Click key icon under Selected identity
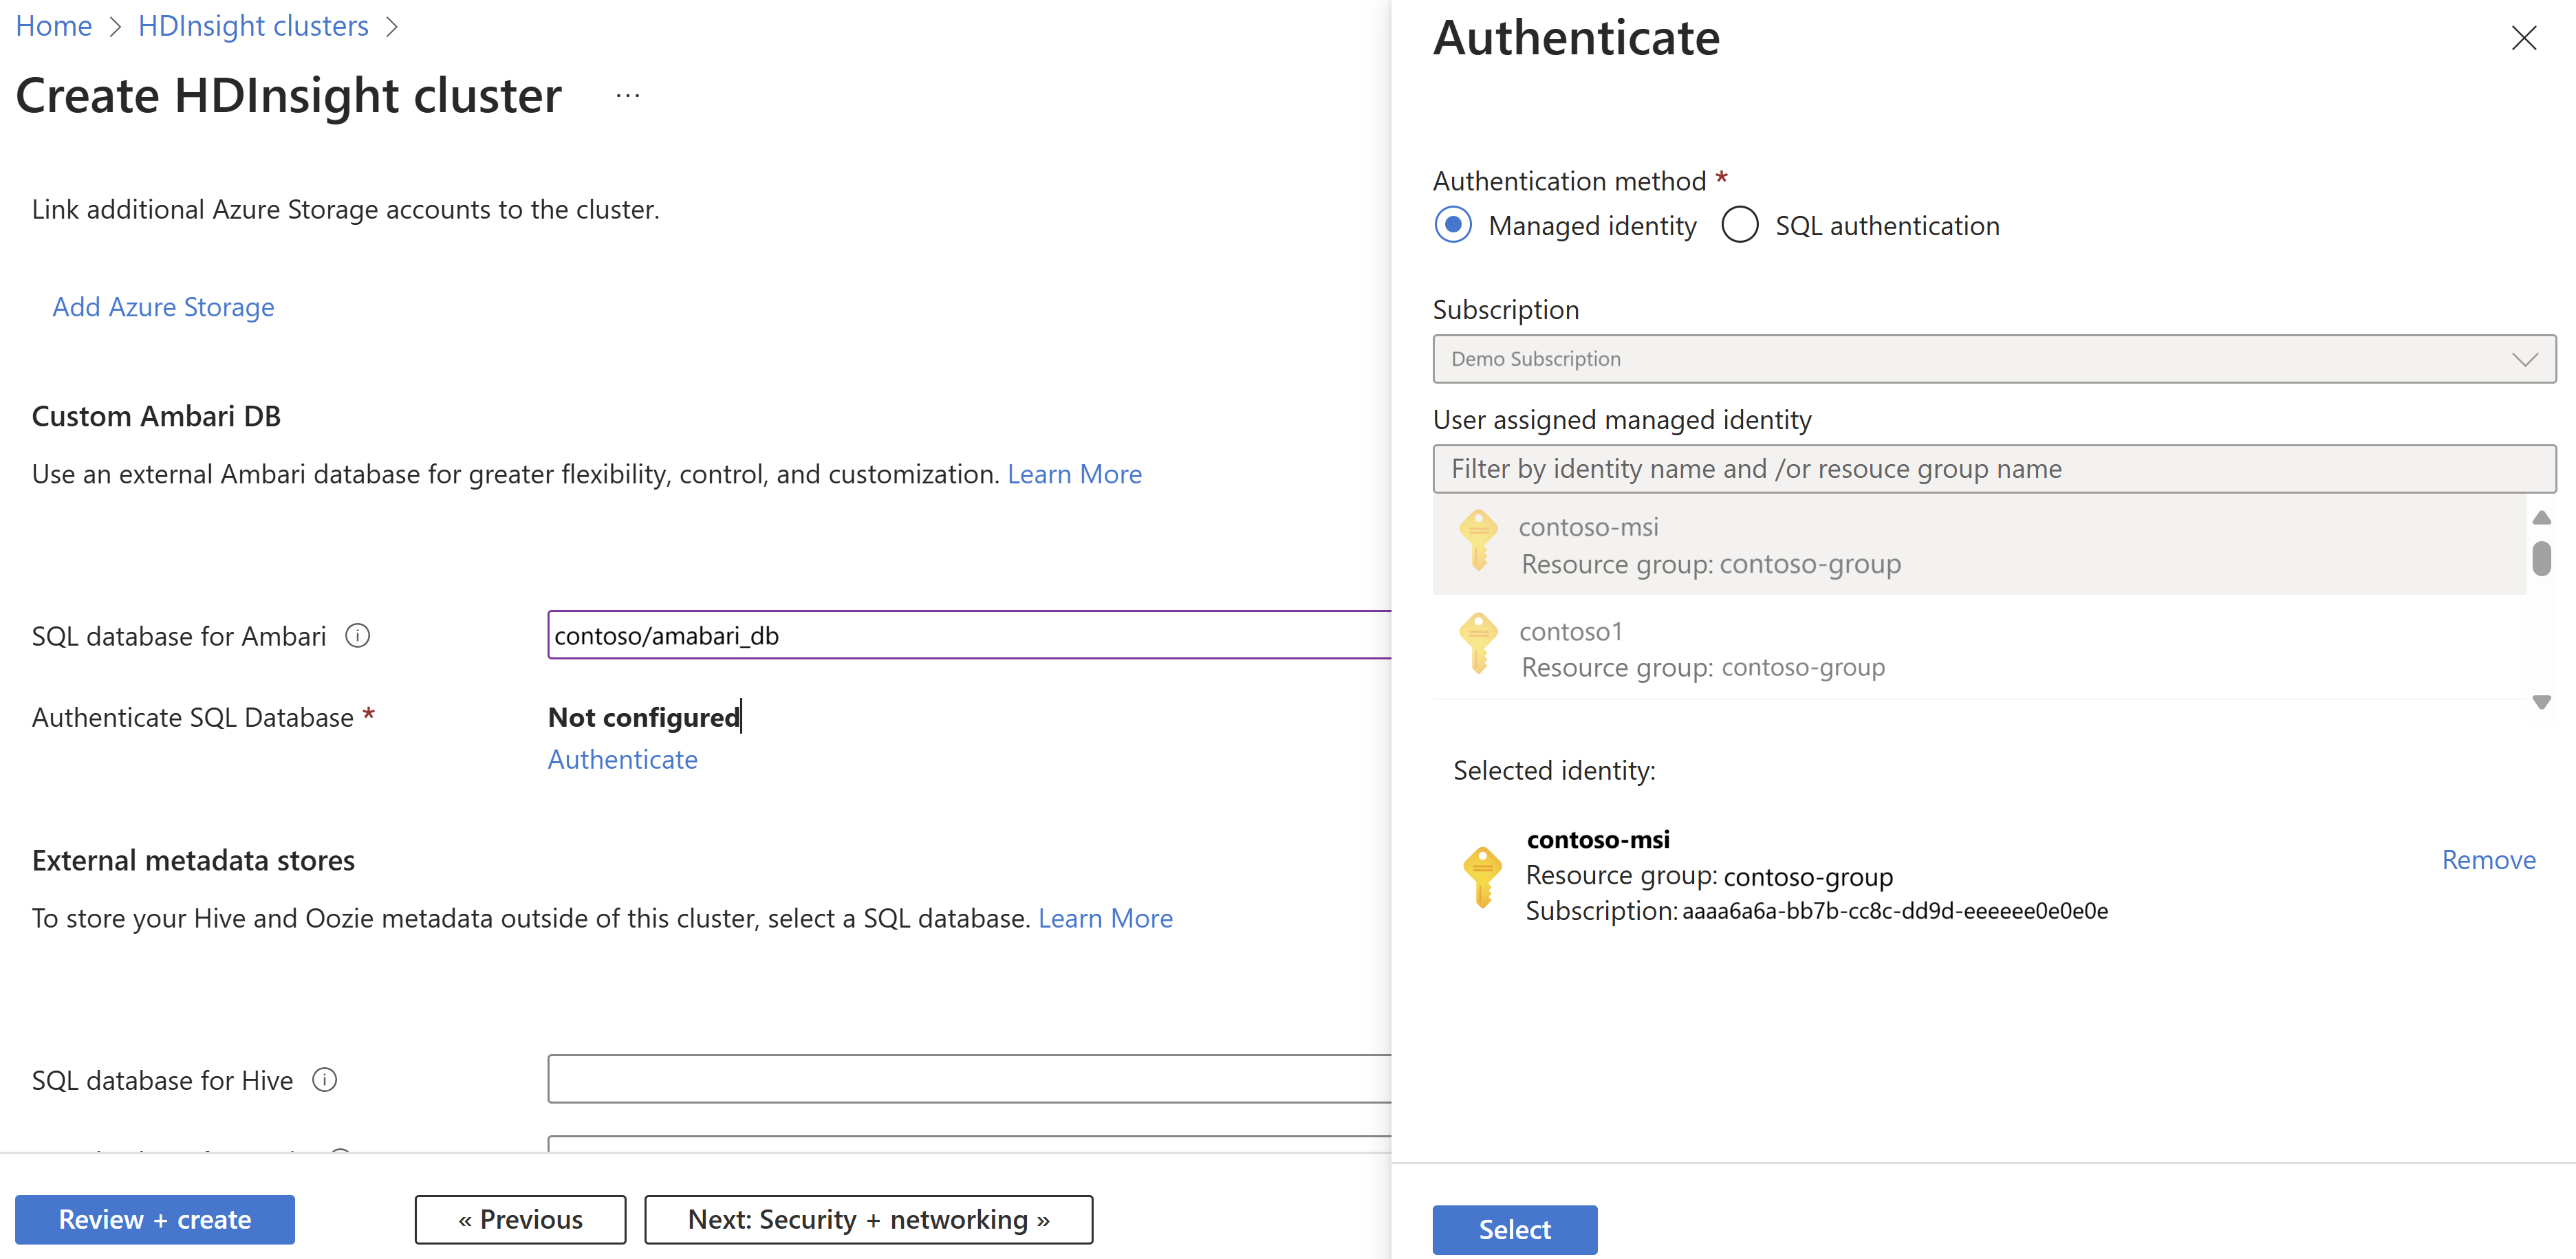This screenshot has width=2576, height=1259. coord(1482,876)
